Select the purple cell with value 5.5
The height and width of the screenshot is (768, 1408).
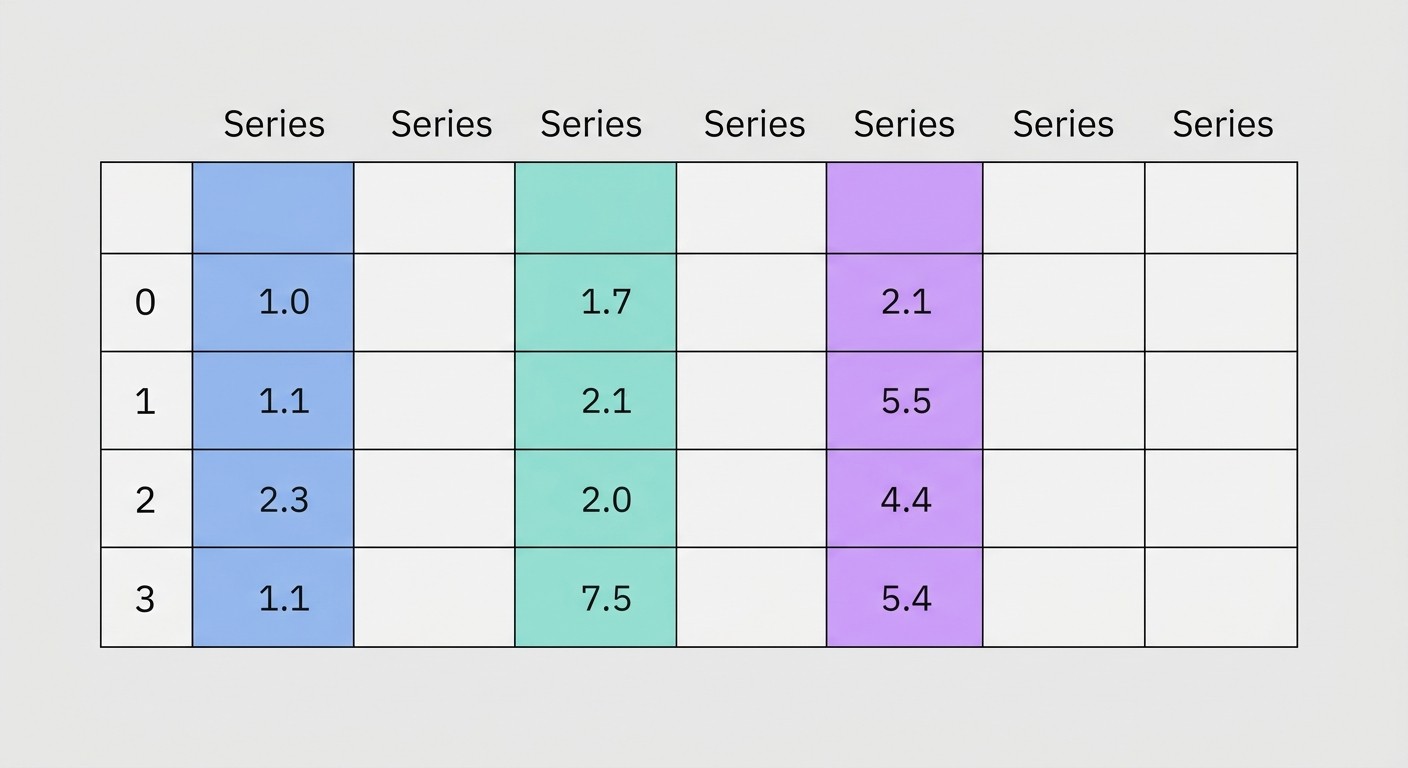pyautogui.click(x=905, y=401)
